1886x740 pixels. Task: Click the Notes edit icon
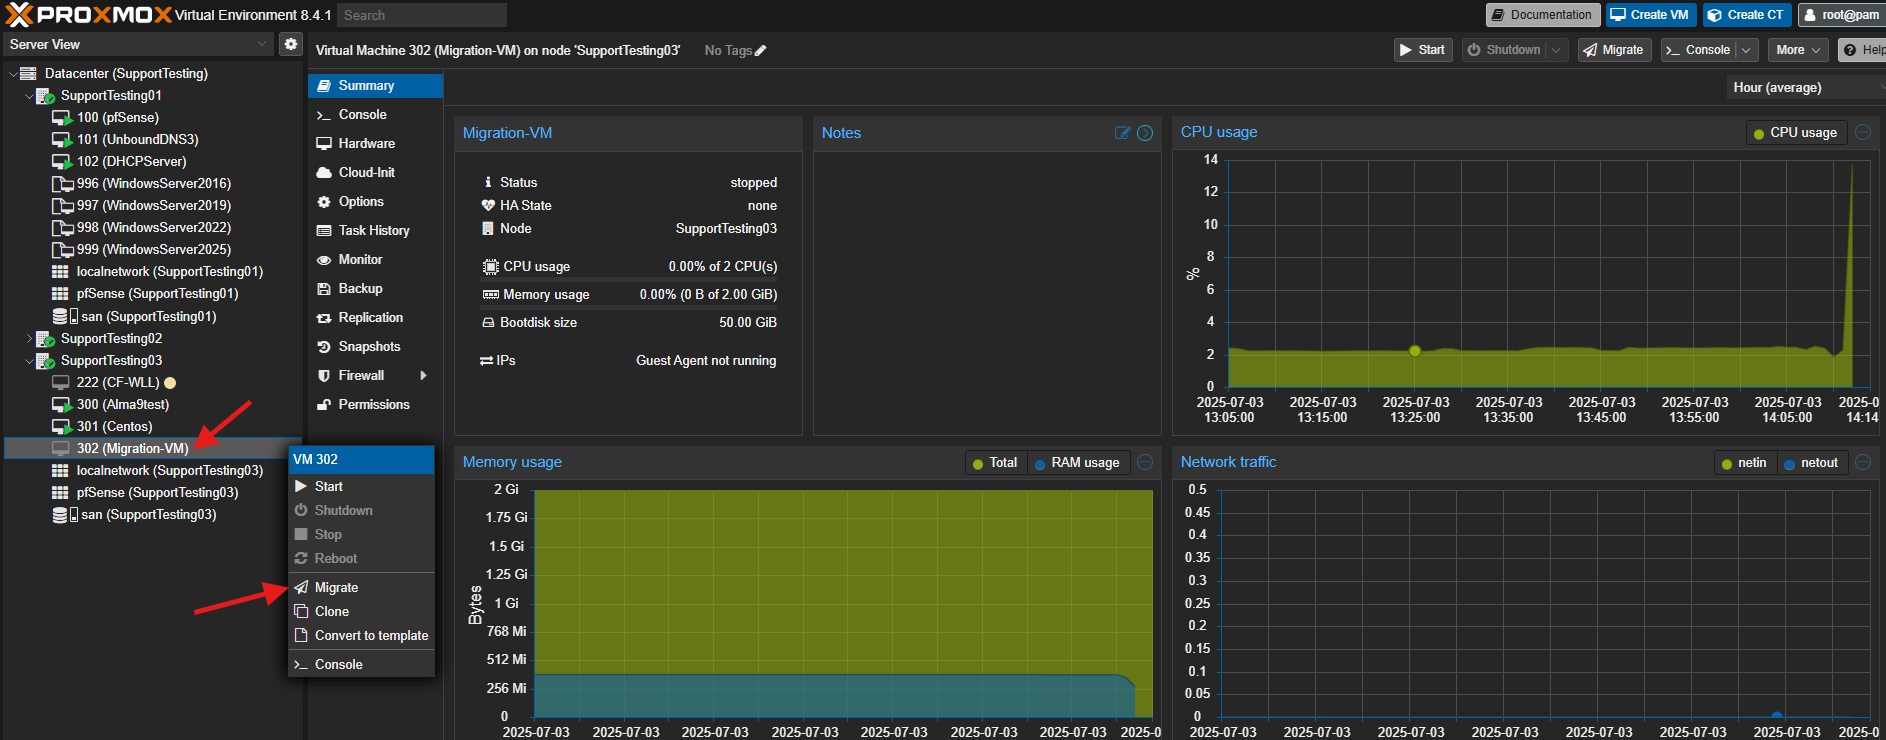[1122, 133]
